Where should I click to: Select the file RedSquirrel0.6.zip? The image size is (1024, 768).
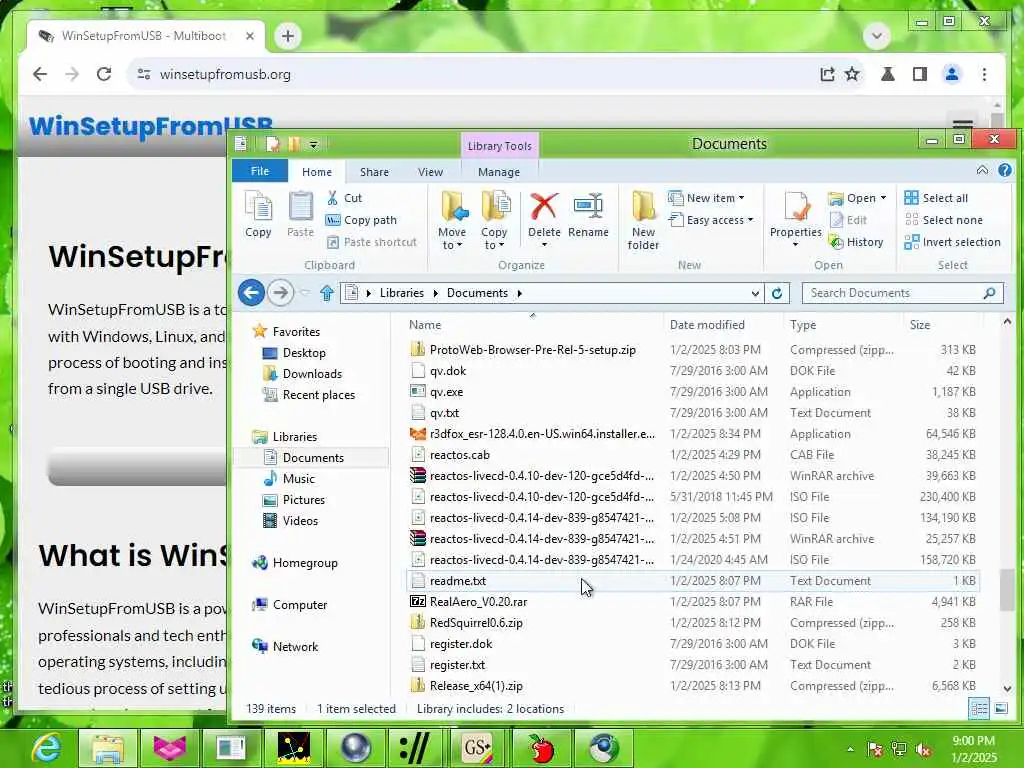coord(692,622)
